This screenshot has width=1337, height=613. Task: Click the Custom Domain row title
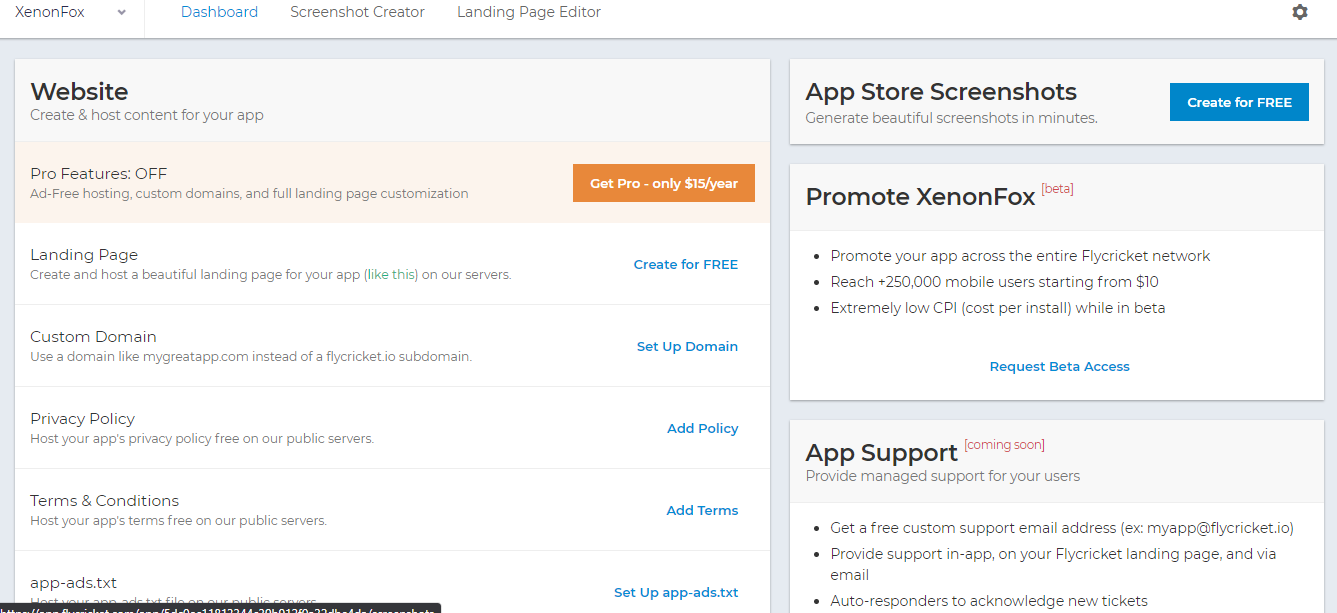tap(93, 337)
